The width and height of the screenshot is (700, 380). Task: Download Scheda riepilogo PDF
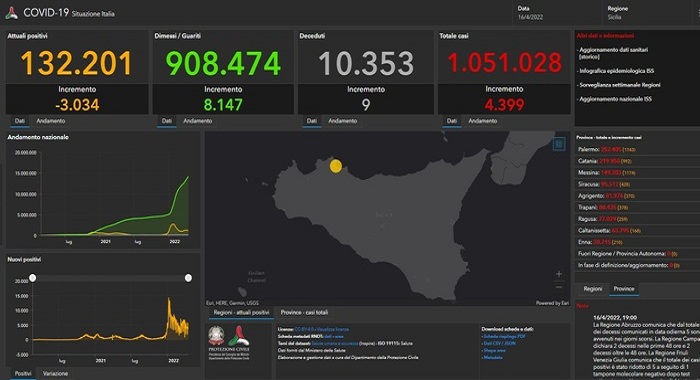click(504, 336)
